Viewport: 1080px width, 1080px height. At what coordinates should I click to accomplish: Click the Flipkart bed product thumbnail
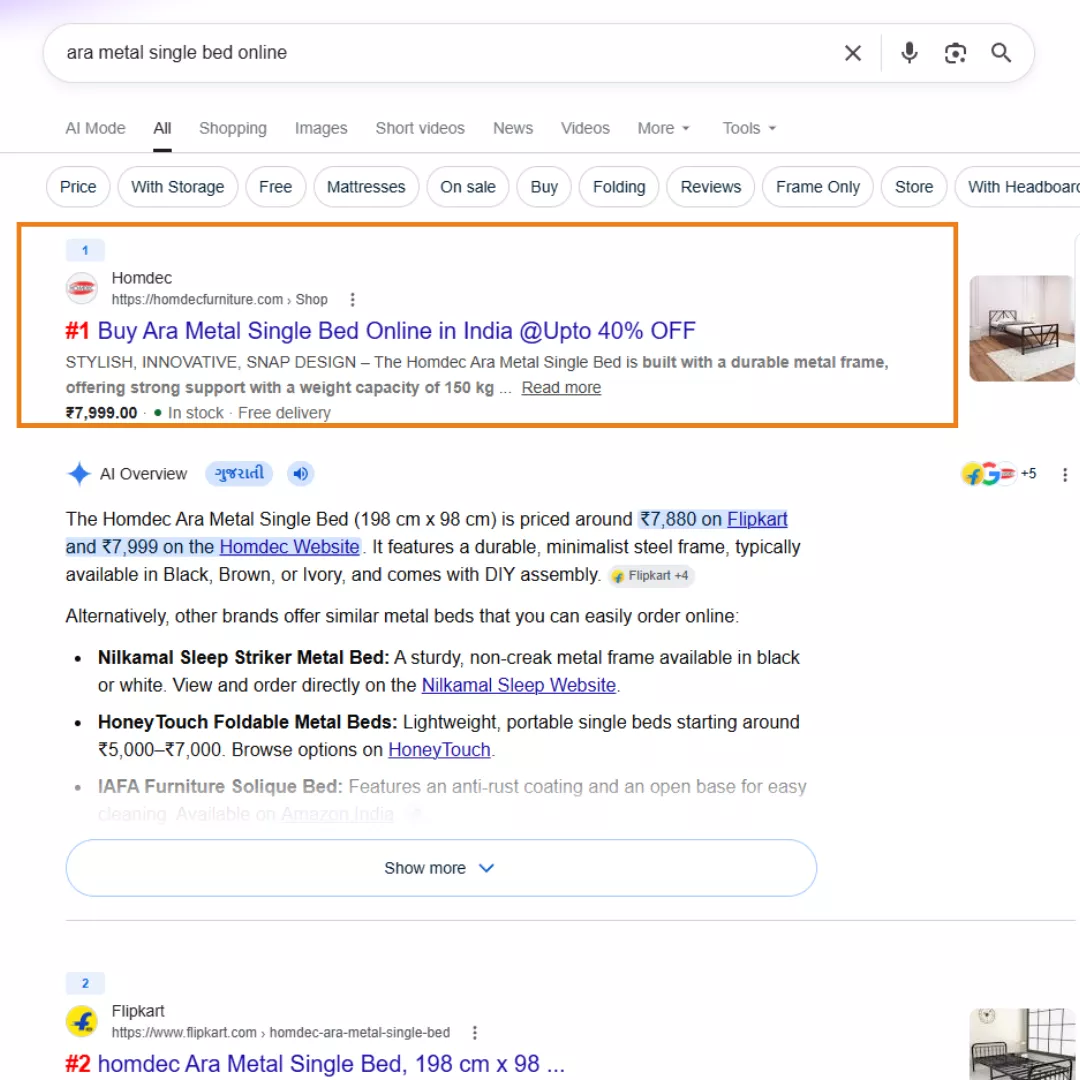(1022, 1043)
